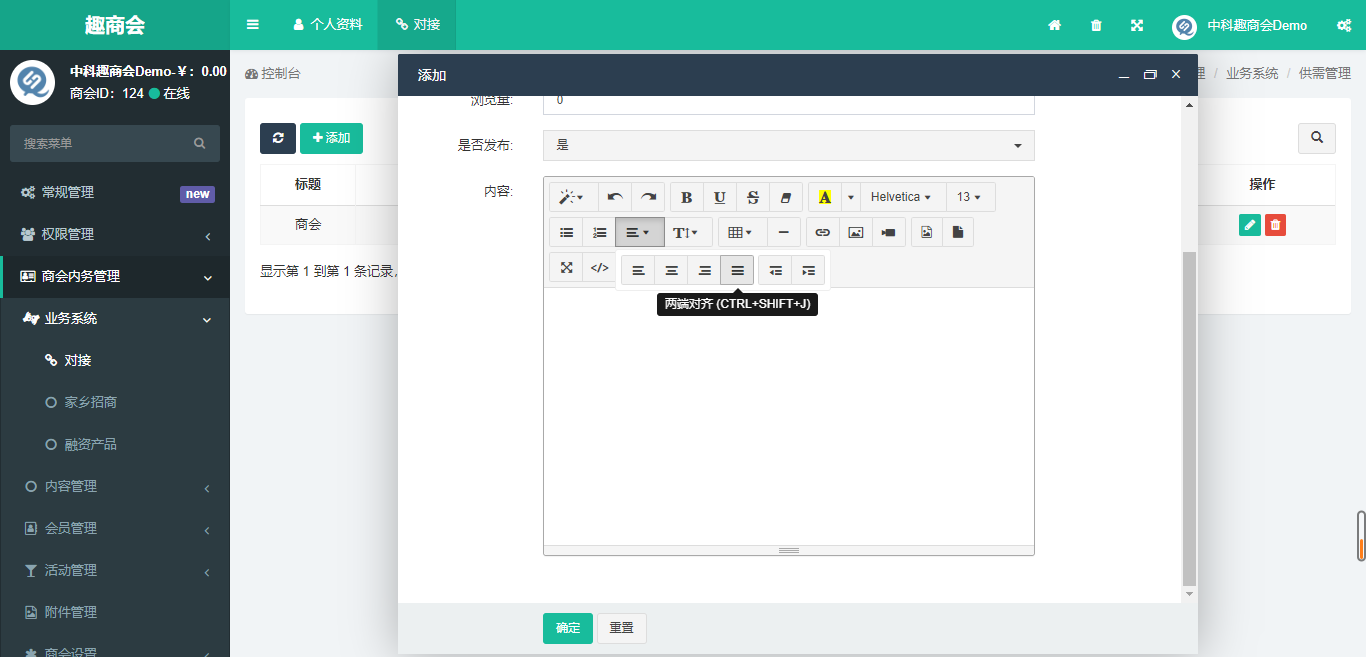Click the eraser clear-formatting icon
This screenshot has width=1366, height=657.
pos(785,197)
